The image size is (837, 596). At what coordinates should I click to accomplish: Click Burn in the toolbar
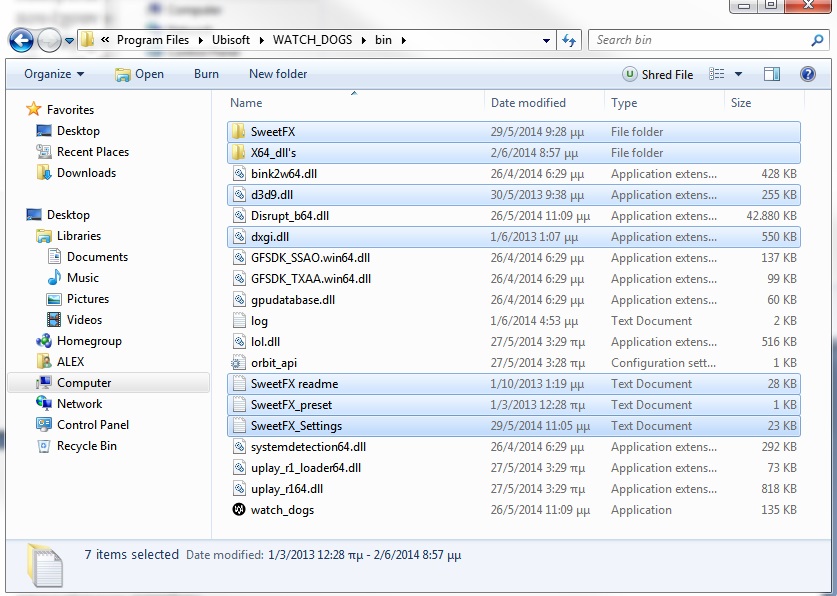[x=207, y=74]
